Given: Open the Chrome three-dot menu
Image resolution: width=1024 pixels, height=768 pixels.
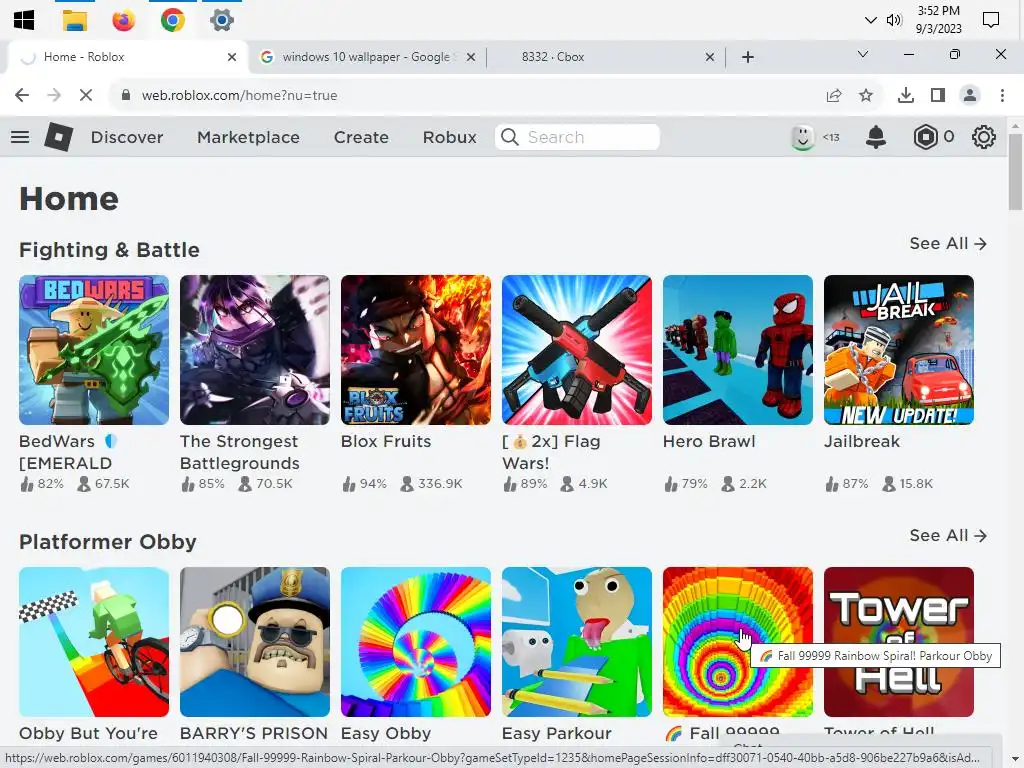Looking at the screenshot, I should [x=1002, y=95].
